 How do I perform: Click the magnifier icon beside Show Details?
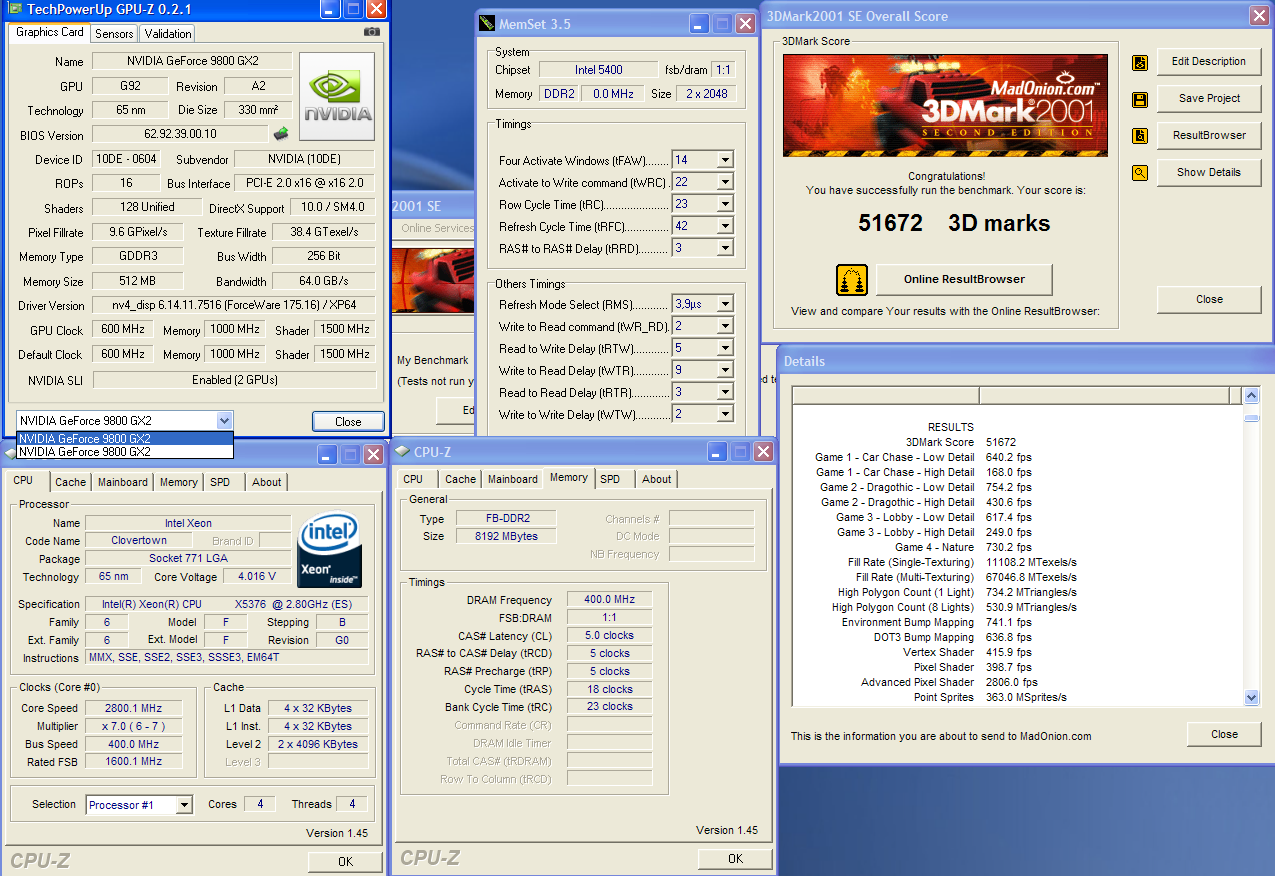tap(1140, 173)
